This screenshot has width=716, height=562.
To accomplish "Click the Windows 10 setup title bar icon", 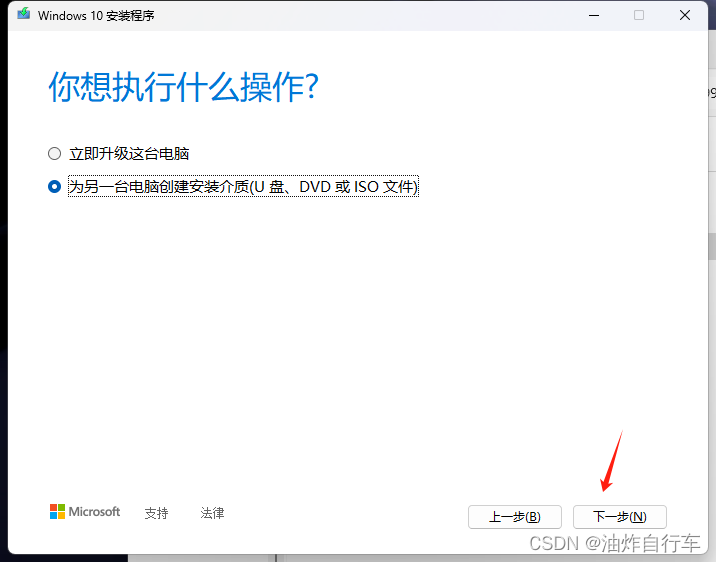I will point(24,14).
